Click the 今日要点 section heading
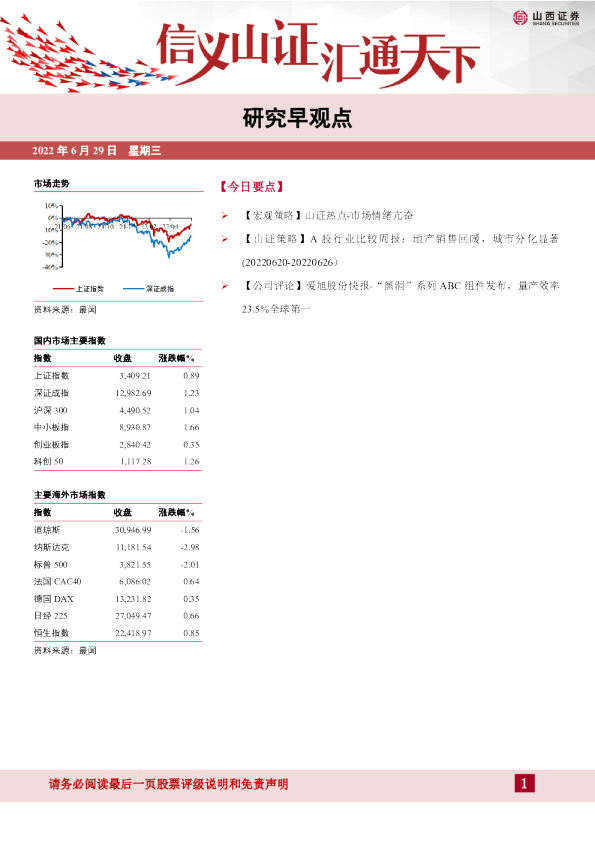The height and width of the screenshot is (842, 595). pos(251,187)
